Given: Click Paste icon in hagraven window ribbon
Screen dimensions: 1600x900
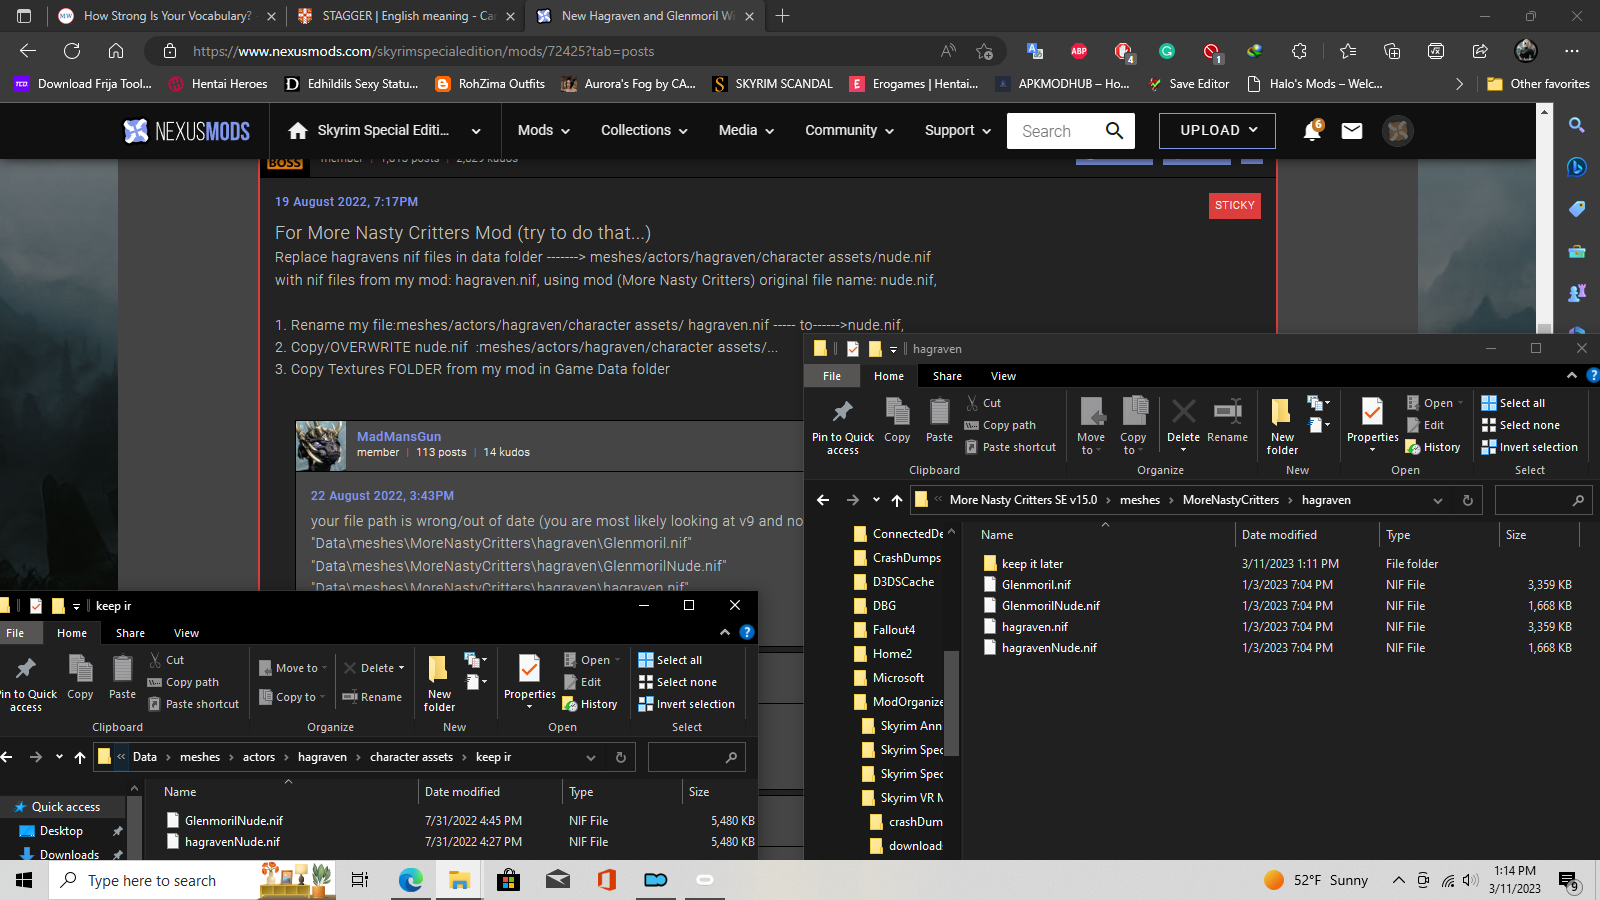Looking at the screenshot, I should point(939,422).
